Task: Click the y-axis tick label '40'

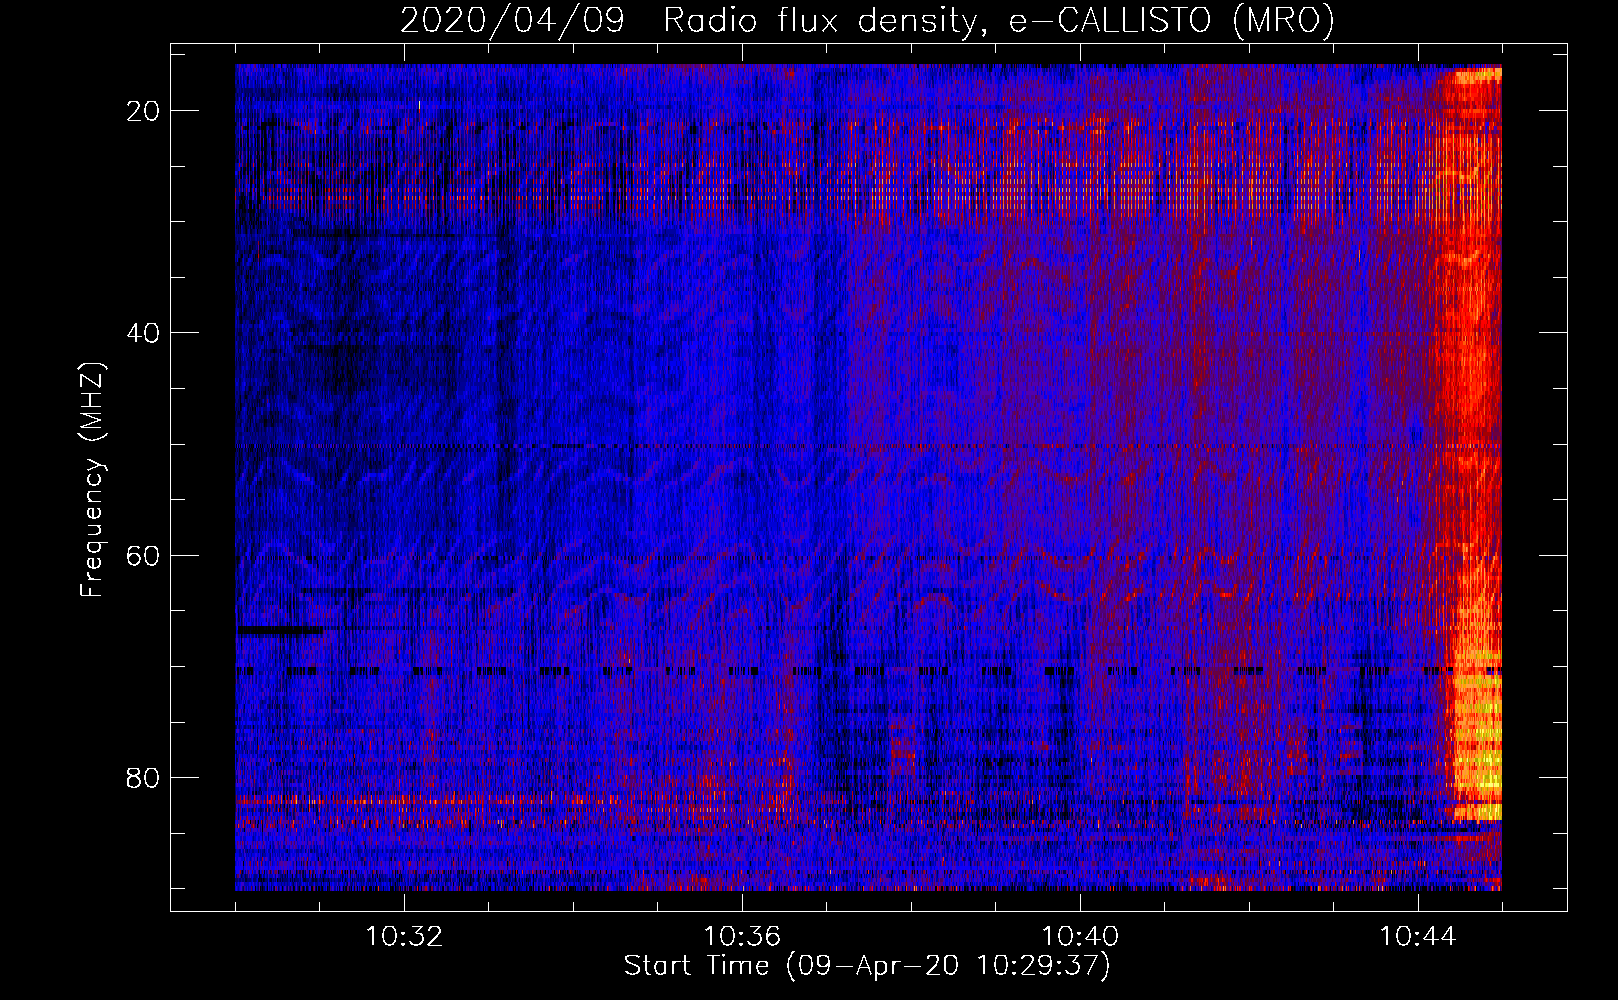Action: pyautogui.click(x=144, y=333)
